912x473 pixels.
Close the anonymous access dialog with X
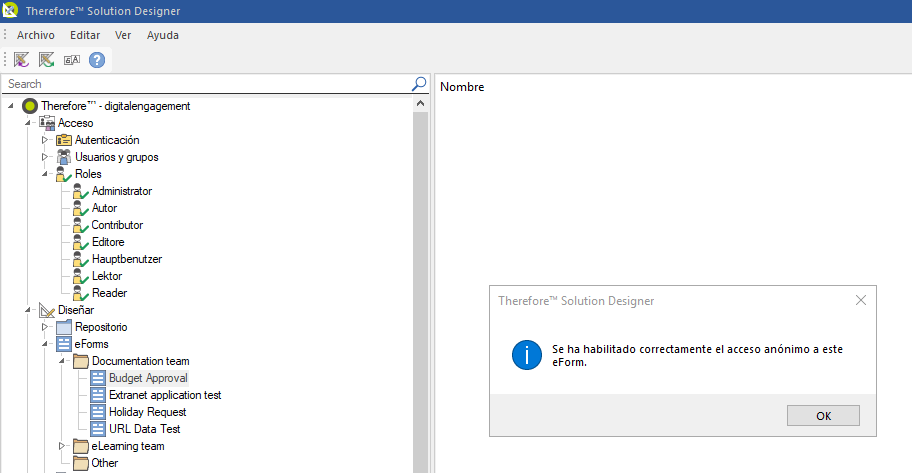point(861,300)
